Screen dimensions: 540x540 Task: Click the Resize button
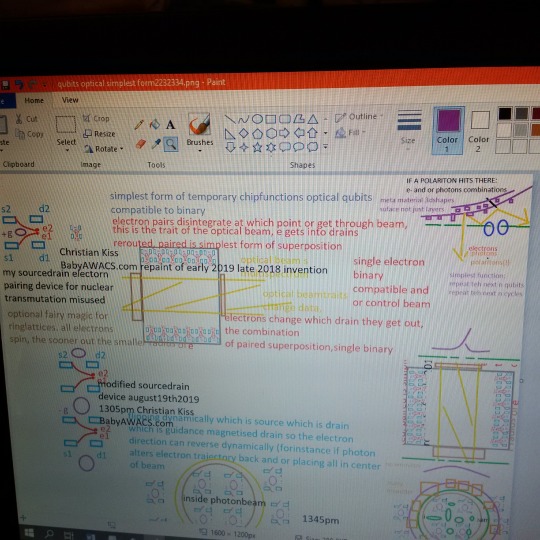99,134
